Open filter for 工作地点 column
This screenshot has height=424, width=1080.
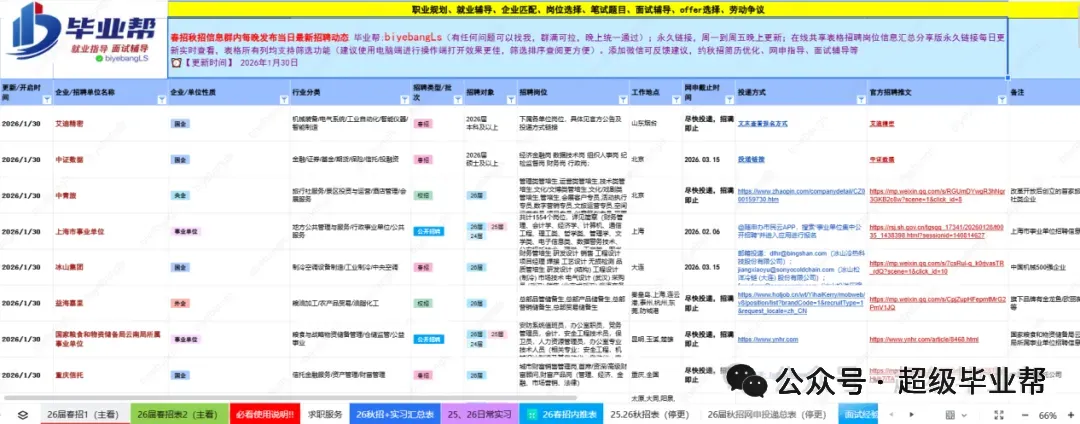(676, 100)
